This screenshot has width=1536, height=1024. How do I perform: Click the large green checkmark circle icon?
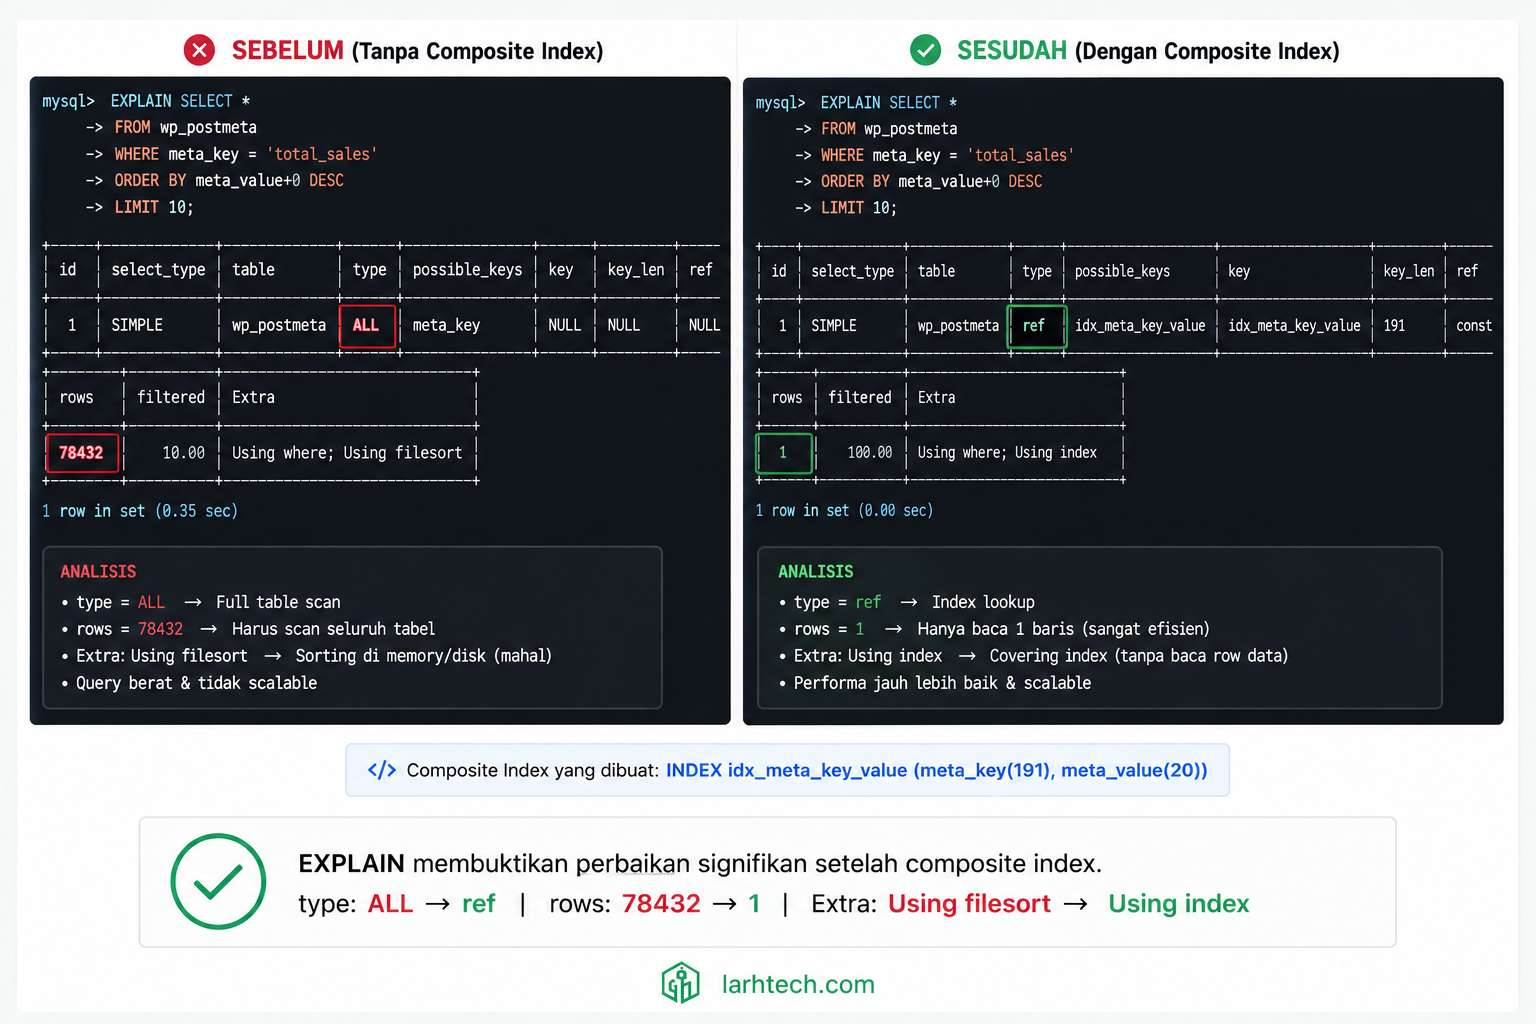pos(218,881)
